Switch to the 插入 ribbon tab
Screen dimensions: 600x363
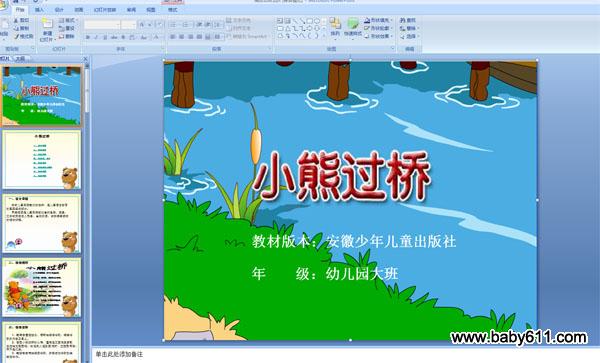(x=39, y=10)
